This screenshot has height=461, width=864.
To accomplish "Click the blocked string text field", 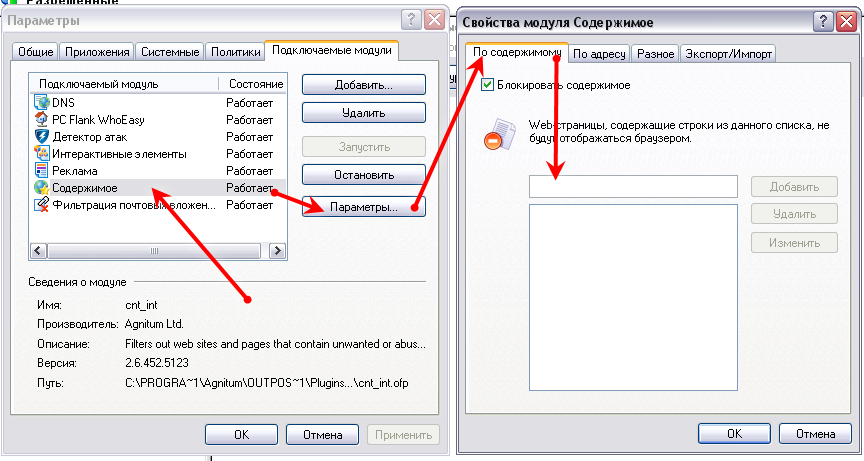I will (x=633, y=187).
